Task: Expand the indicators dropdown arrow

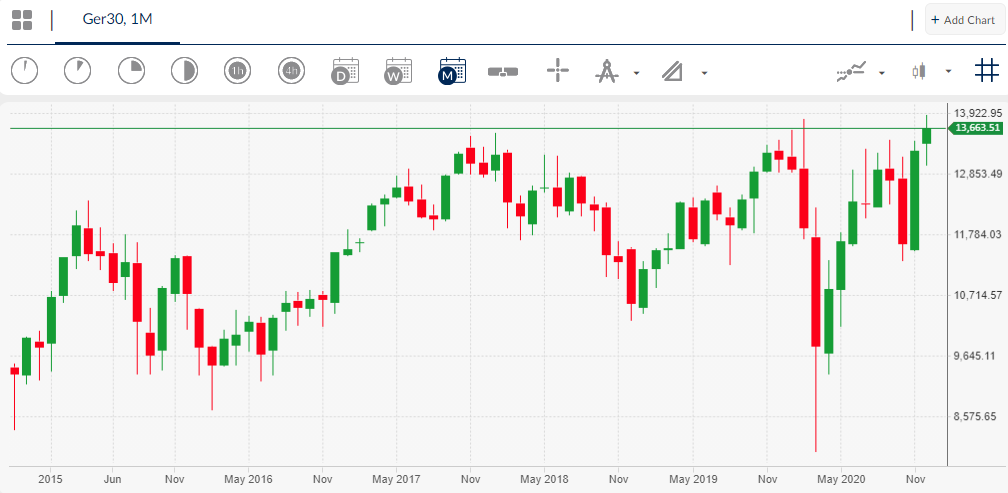Action: 882,73
